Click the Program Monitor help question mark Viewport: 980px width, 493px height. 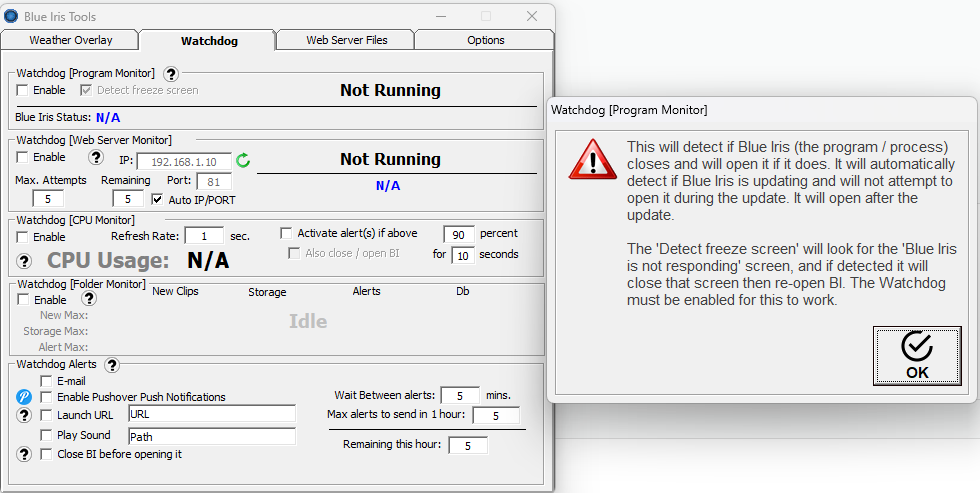(171, 73)
